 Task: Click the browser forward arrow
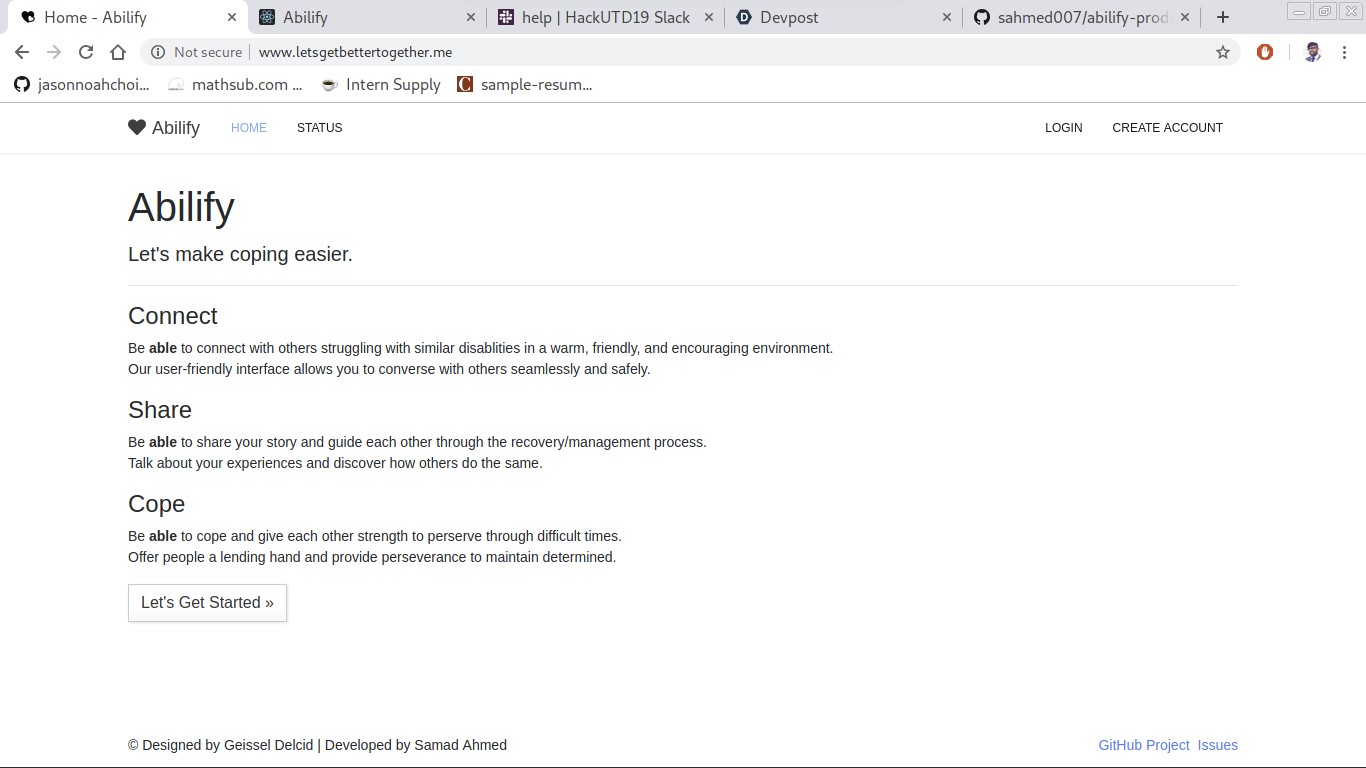click(54, 52)
